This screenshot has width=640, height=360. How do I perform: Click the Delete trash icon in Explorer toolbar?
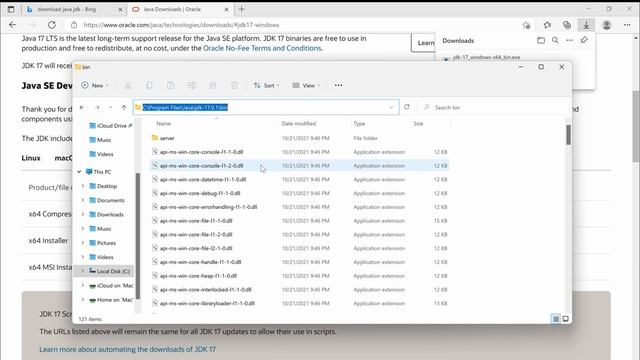[x=234, y=85]
